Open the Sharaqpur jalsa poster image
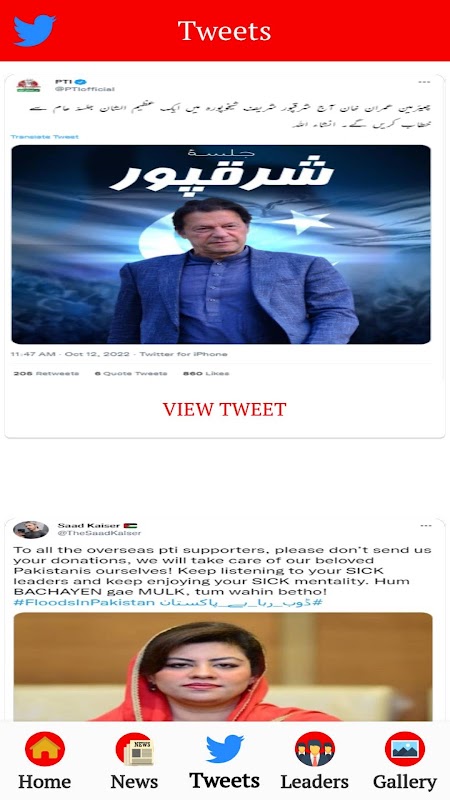Viewport: 450px width, 800px height. (221, 244)
